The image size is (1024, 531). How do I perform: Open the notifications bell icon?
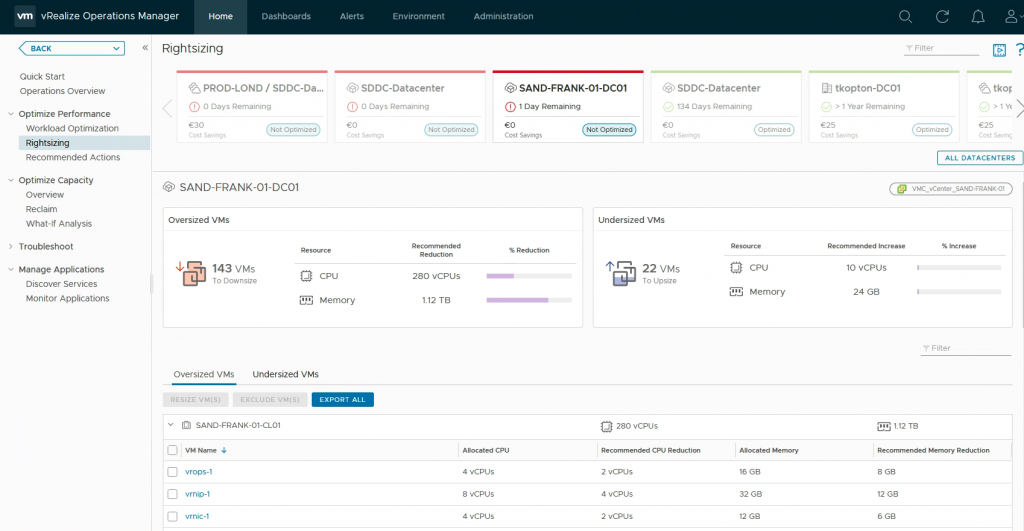[978, 16]
